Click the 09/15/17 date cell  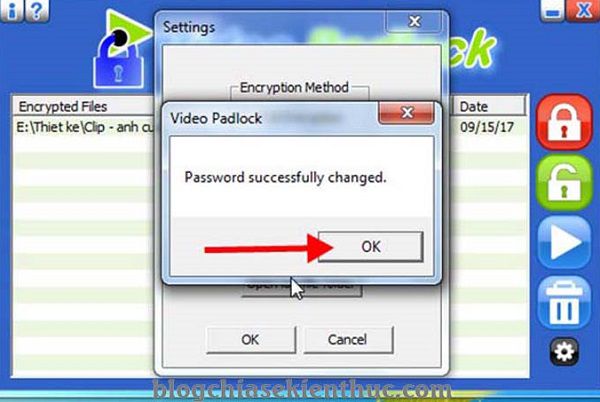487,127
